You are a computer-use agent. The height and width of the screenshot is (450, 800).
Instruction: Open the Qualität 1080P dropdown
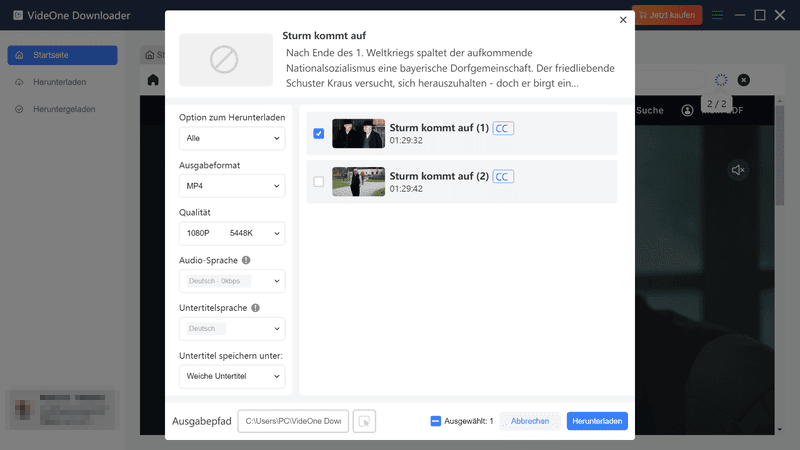232,233
